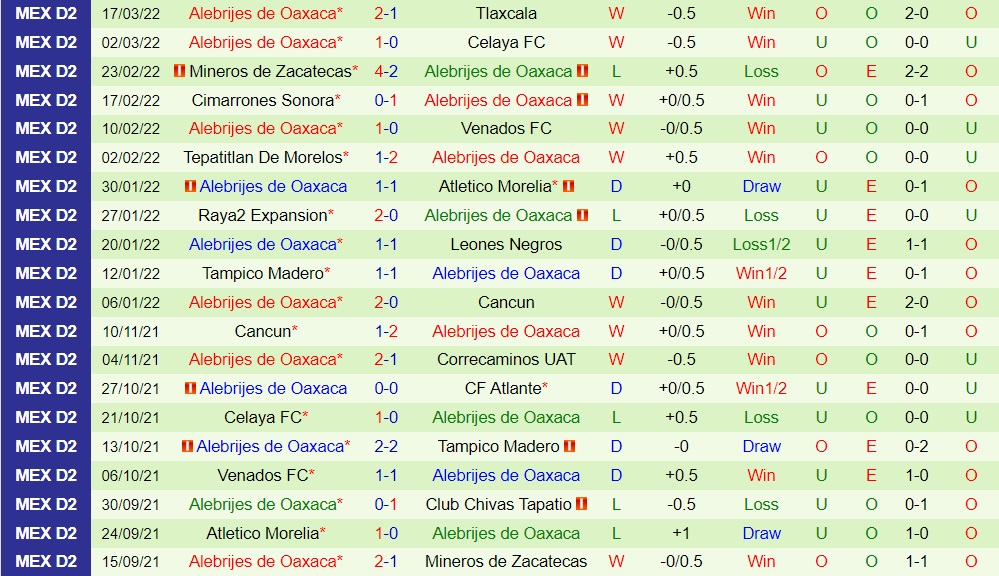Image resolution: width=999 pixels, height=576 pixels.
Task: Click red card icon in the 27/10/21 row
Action: tap(191, 389)
